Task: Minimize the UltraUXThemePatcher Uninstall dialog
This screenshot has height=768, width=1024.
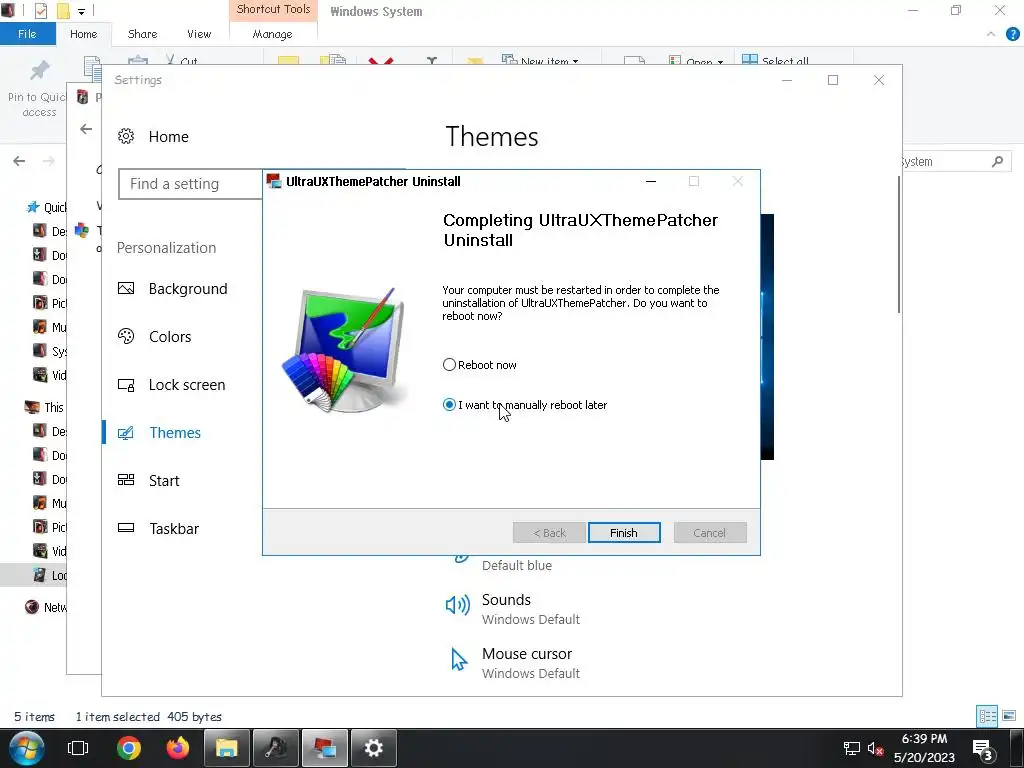Action: pyautogui.click(x=650, y=182)
